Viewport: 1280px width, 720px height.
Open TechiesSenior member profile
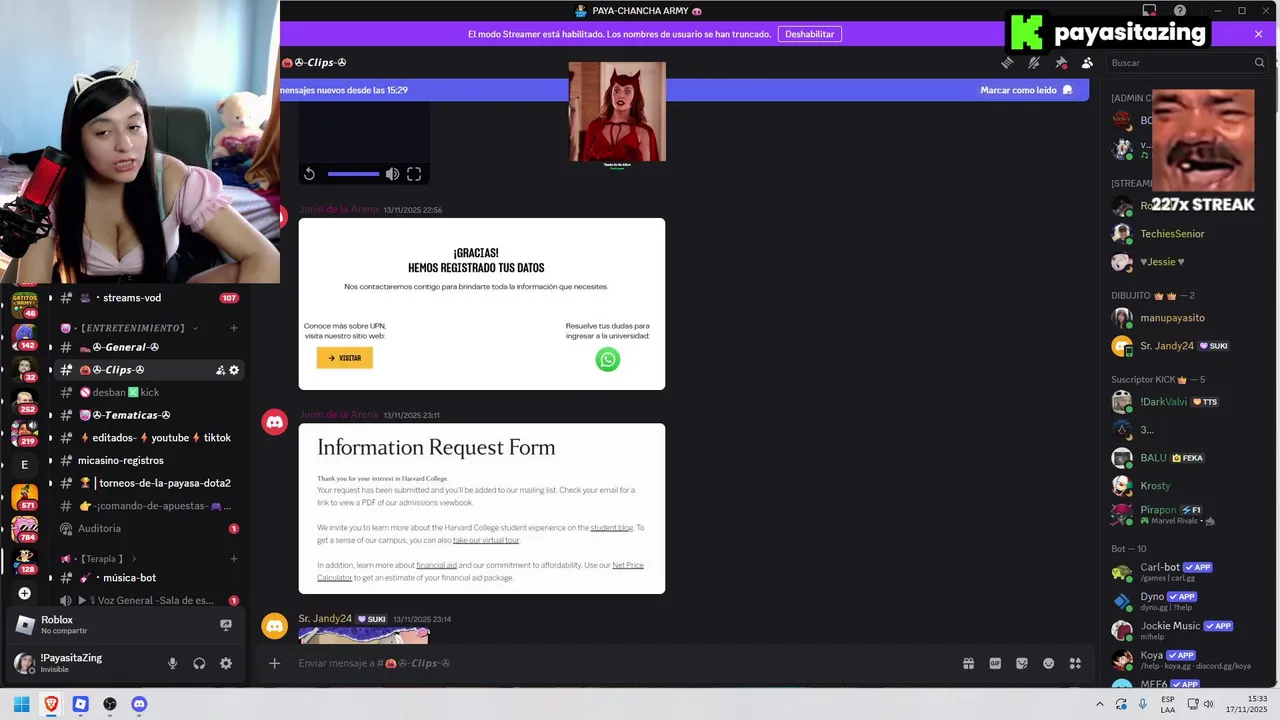click(1187, 234)
